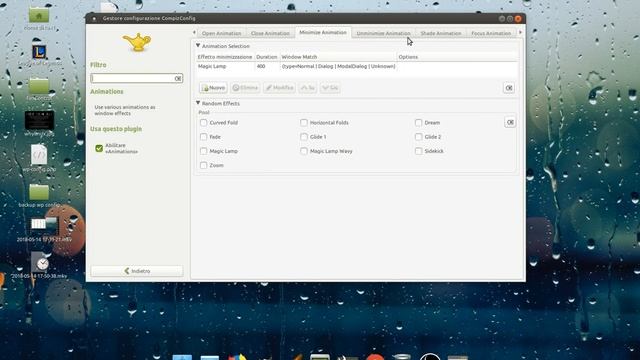640x360 pixels.
Task: Click the 400 duration value
Action: (x=261, y=66)
